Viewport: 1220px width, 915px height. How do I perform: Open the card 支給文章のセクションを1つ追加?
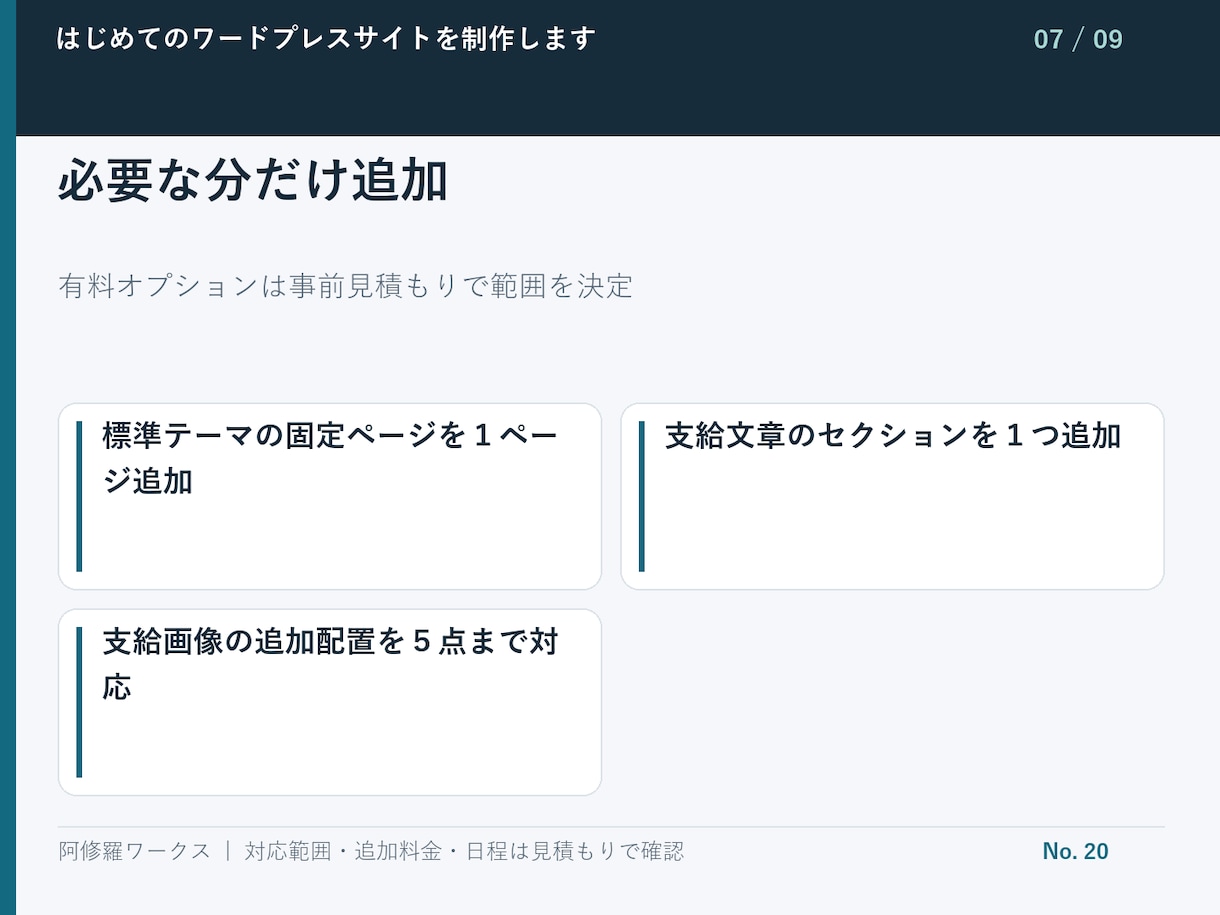point(892,497)
